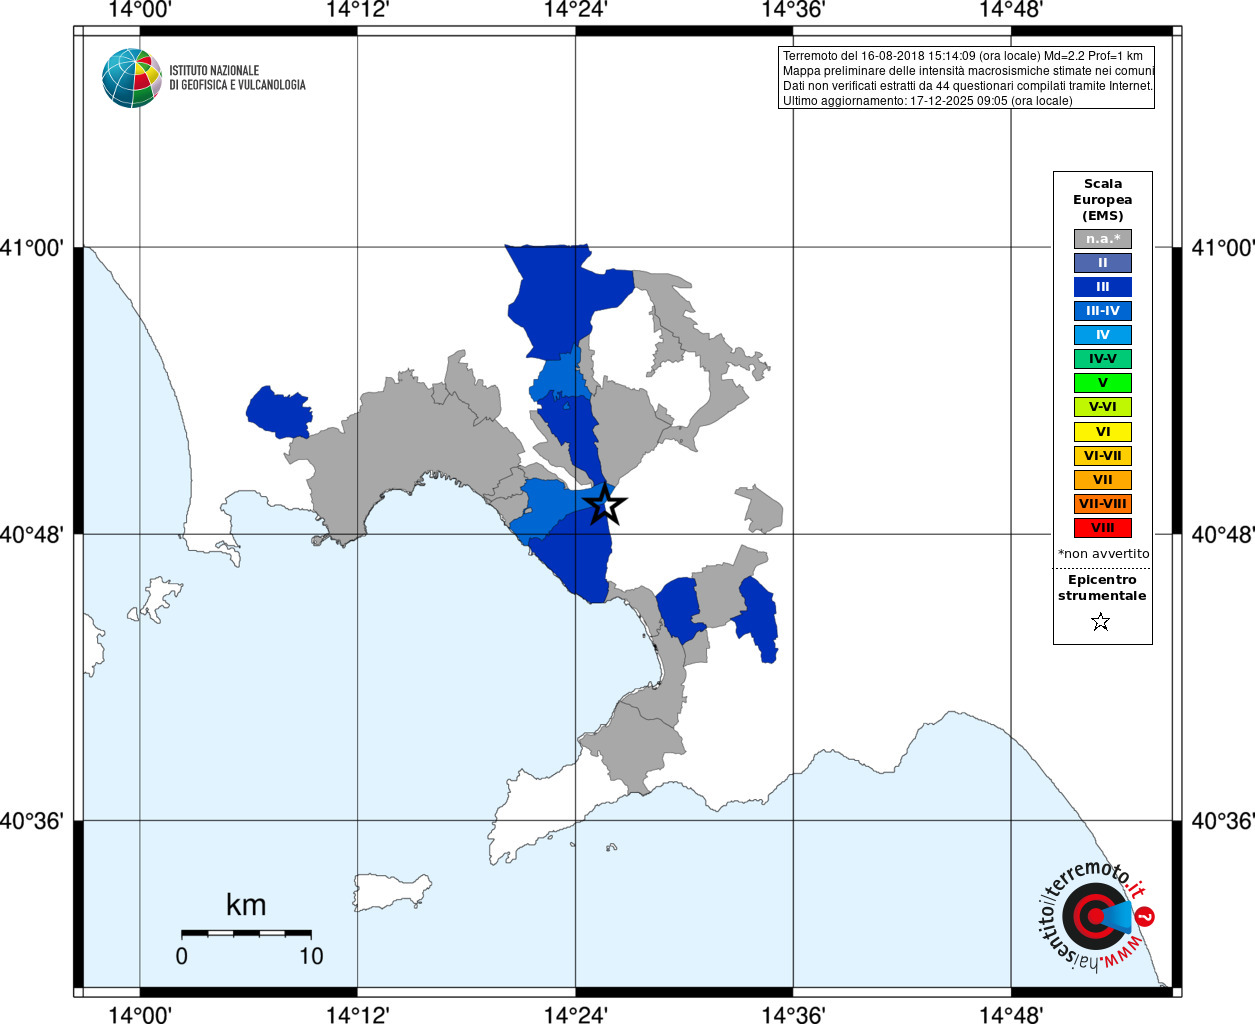Select the green V legend swatch
Screen dimensions: 1255x1024
[1103, 383]
